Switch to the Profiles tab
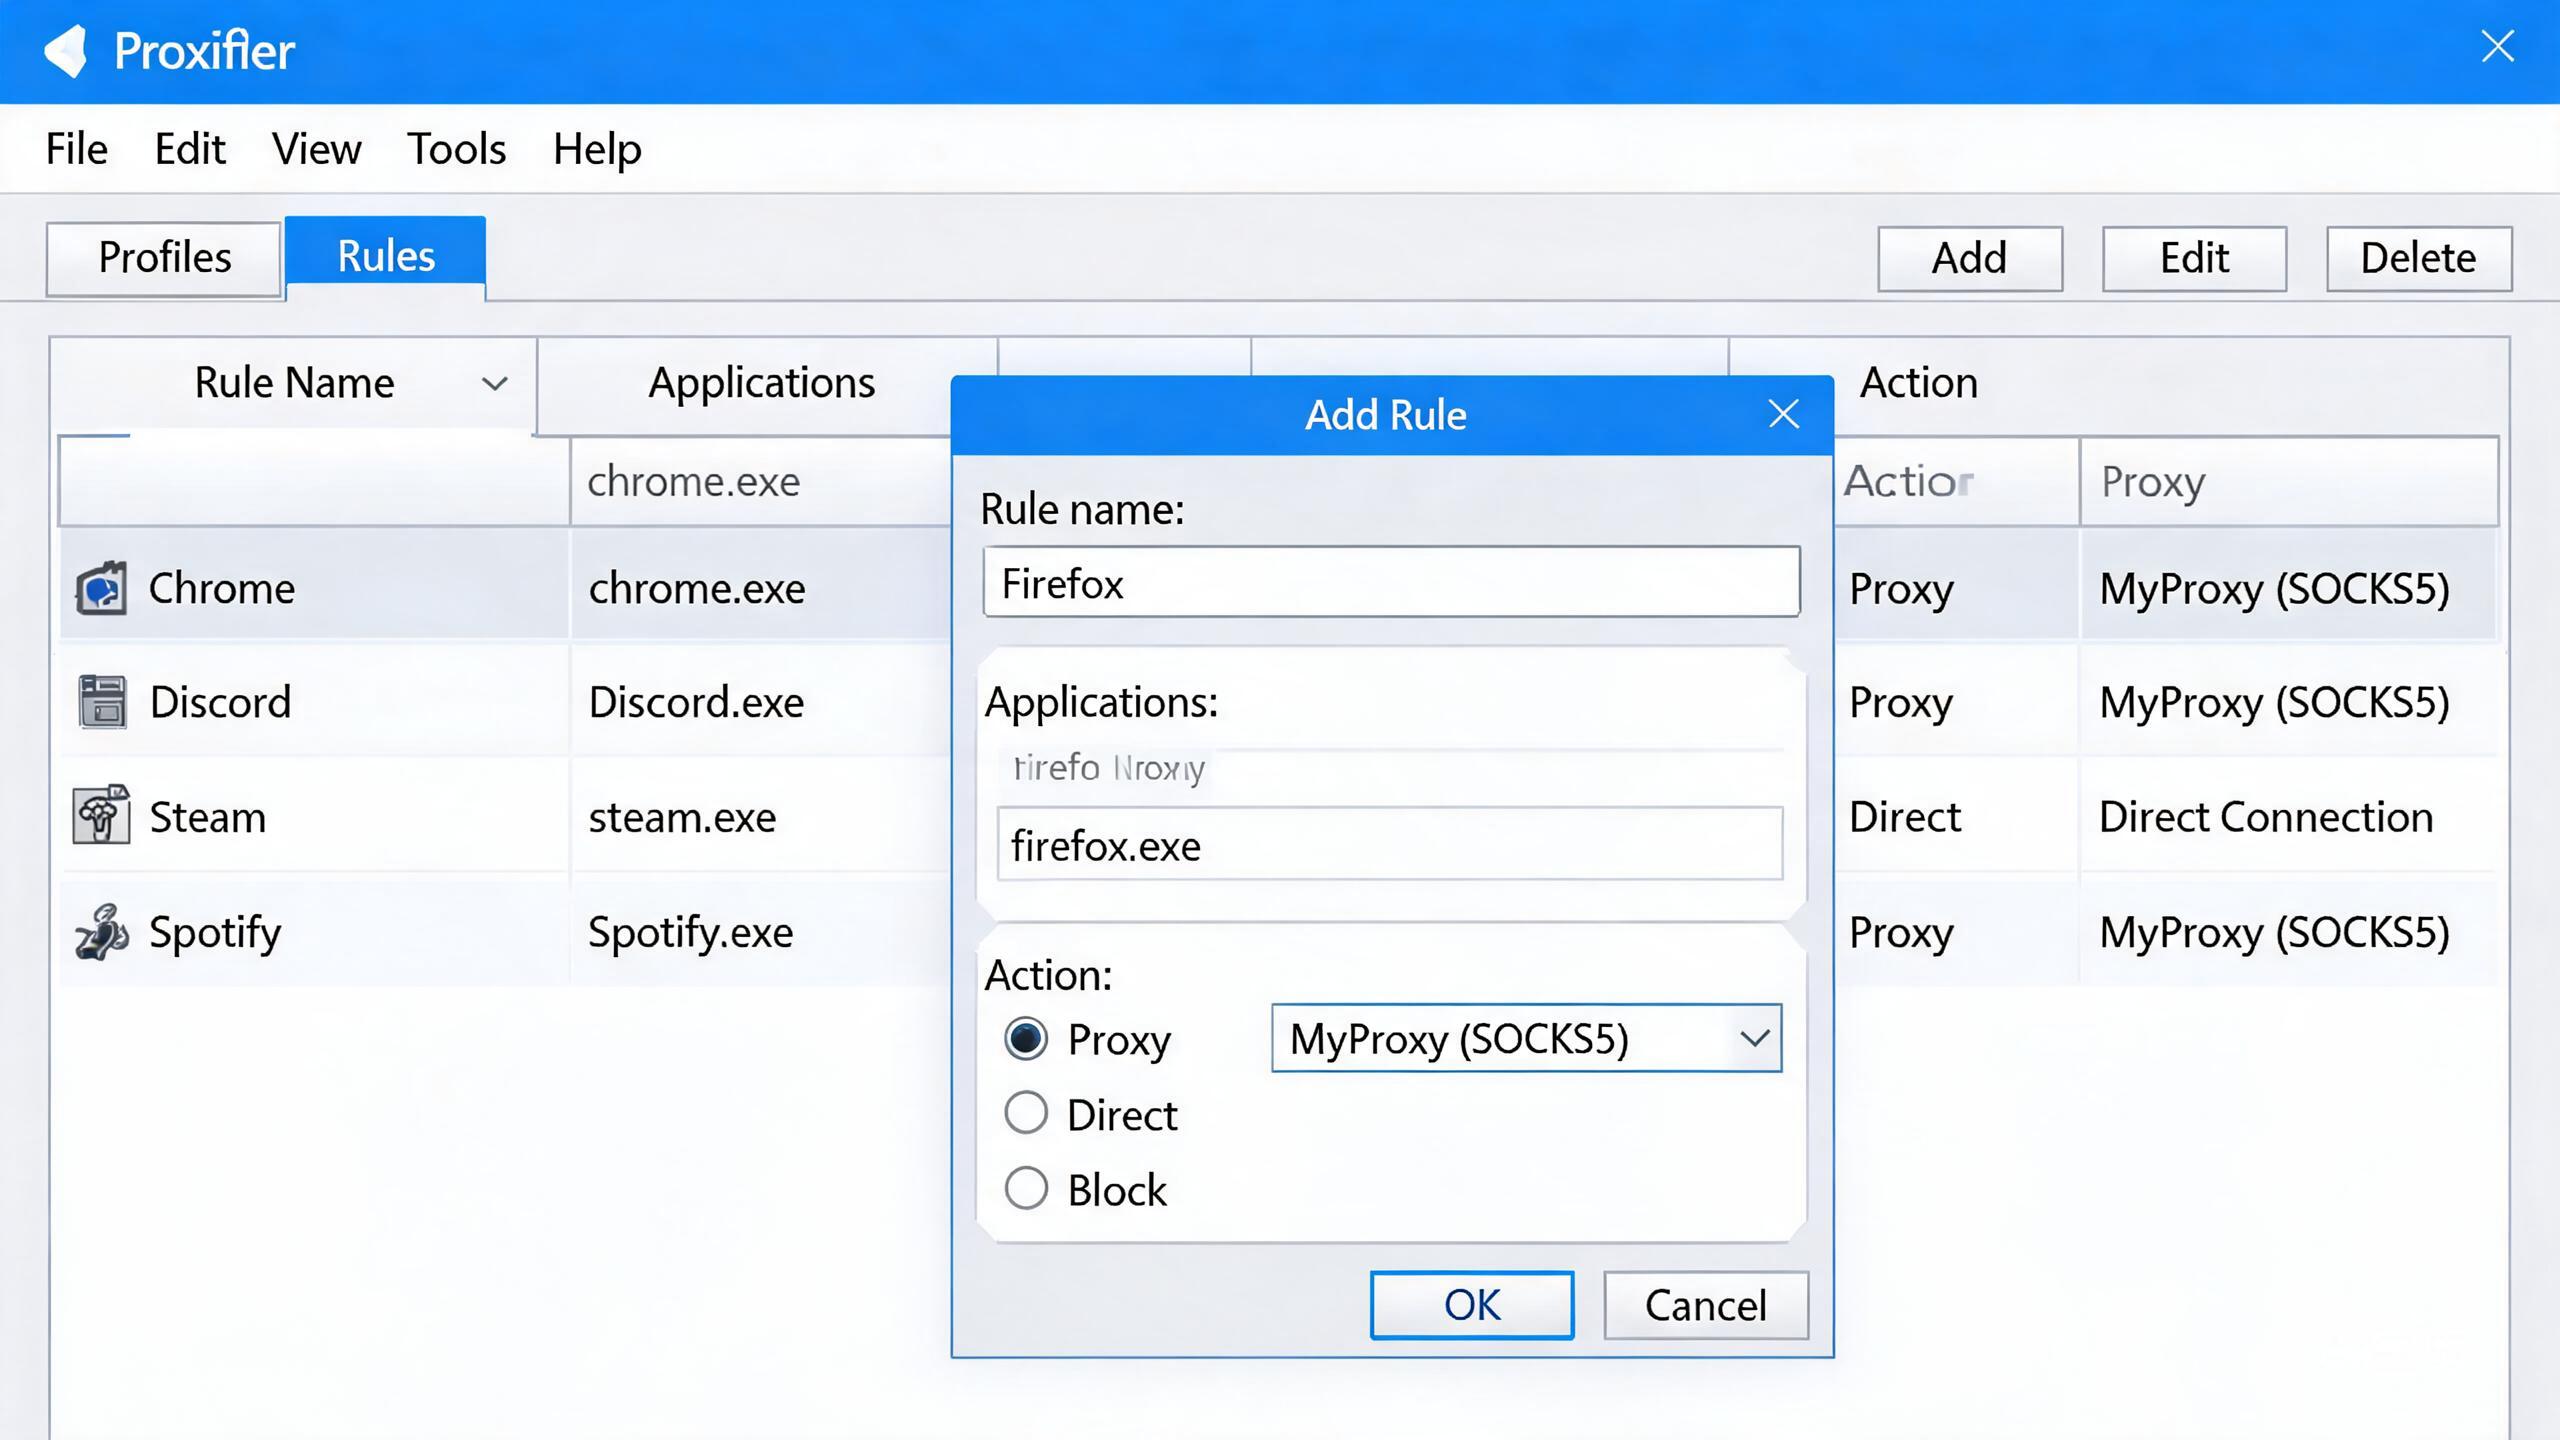The height and width of the screenshot is (1440, 2560). [164, 258]
